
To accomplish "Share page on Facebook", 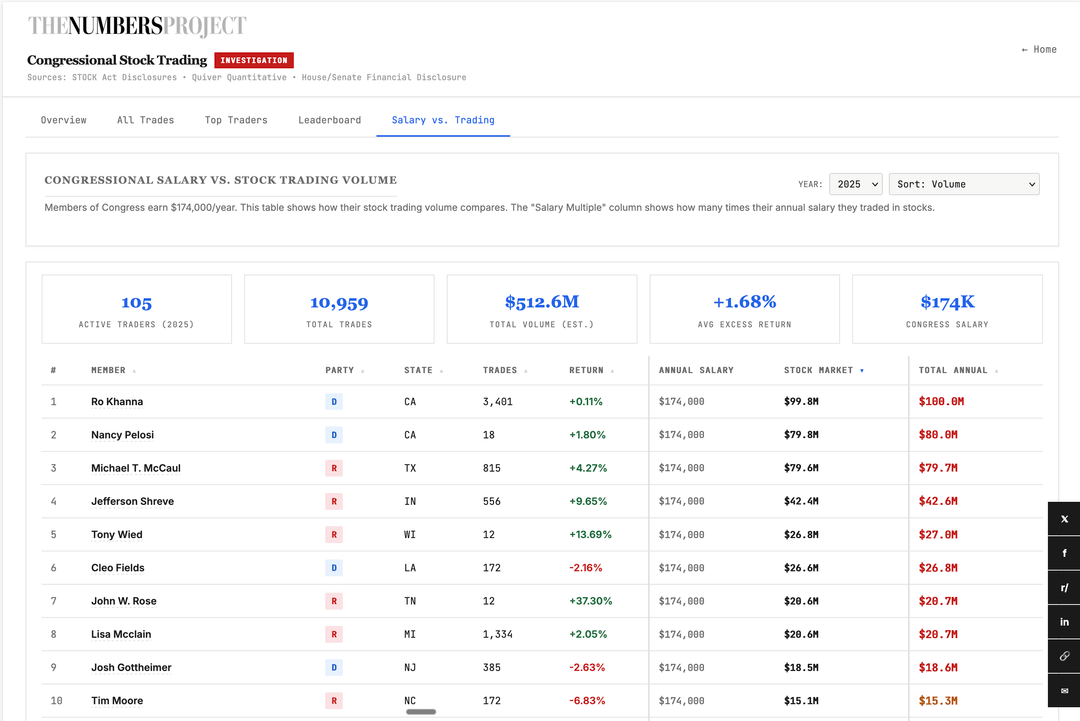I will [x=1064, y=553].
